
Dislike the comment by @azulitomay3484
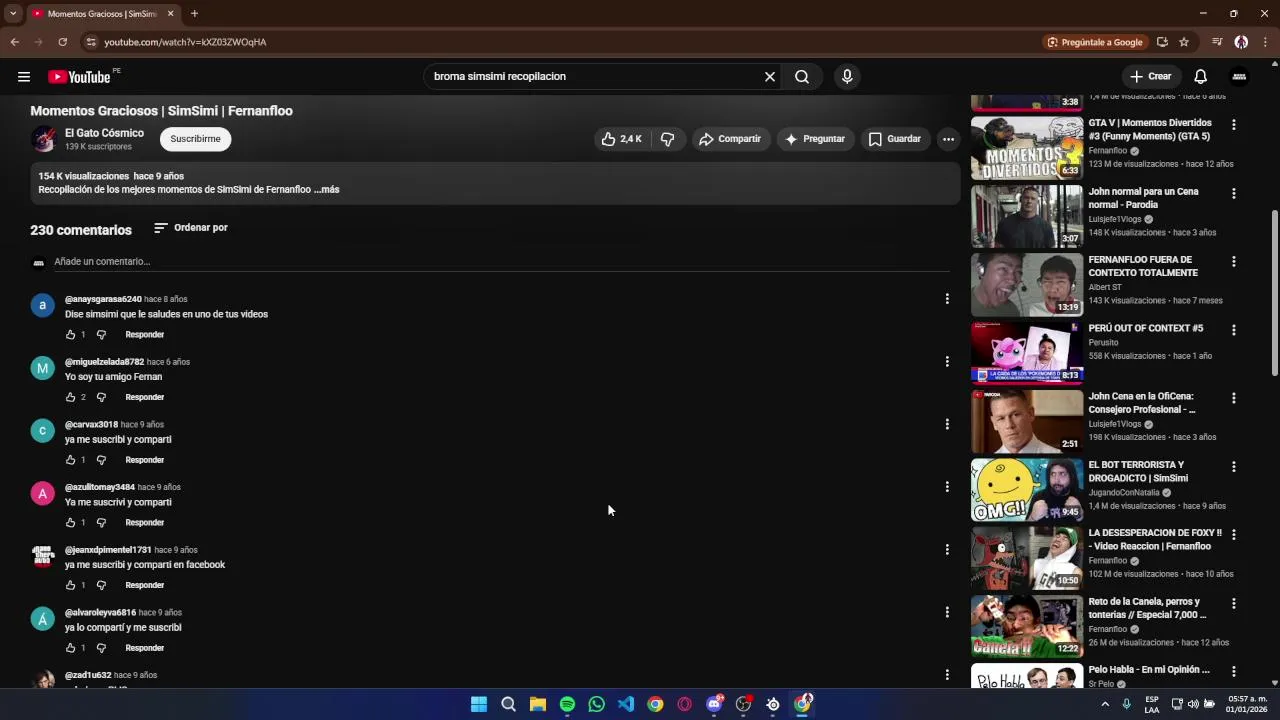click(x=101, y=523)
